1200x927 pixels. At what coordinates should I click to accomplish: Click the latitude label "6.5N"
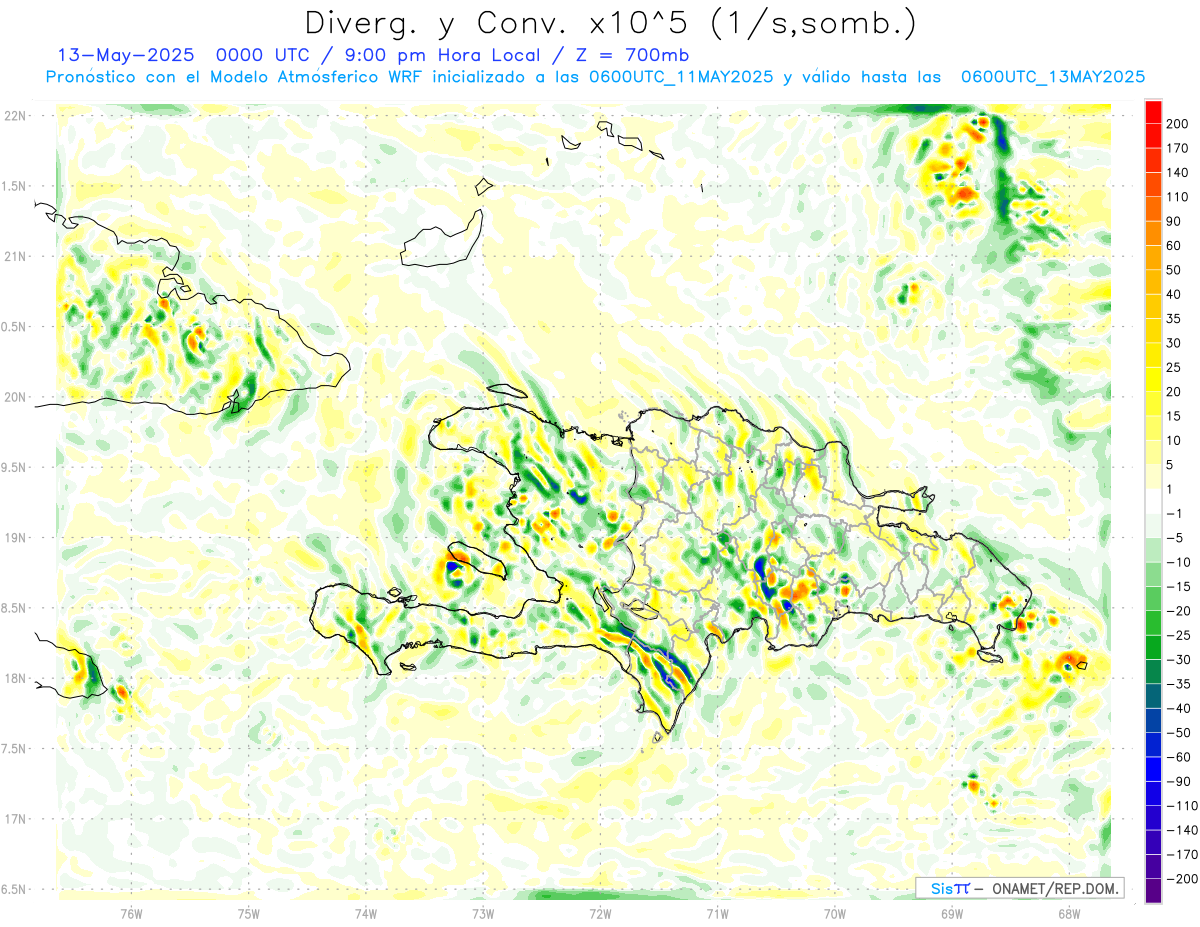[x=14, y=889]
